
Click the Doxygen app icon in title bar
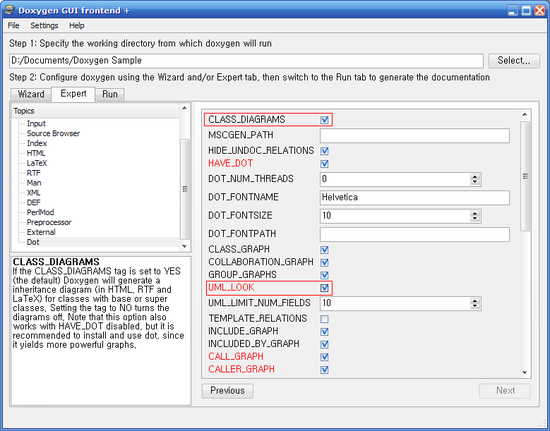[x=9, y=10]
